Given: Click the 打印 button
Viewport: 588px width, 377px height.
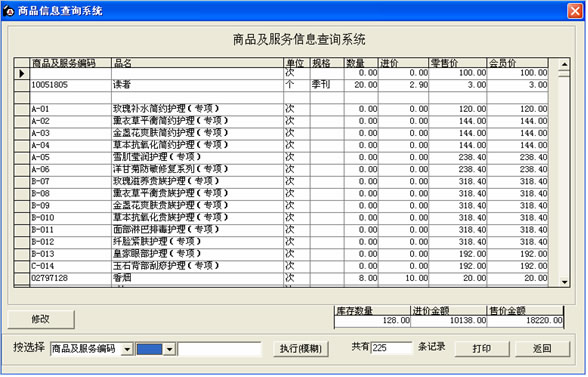Looking at the screenshot, I should tap(482, 349).
